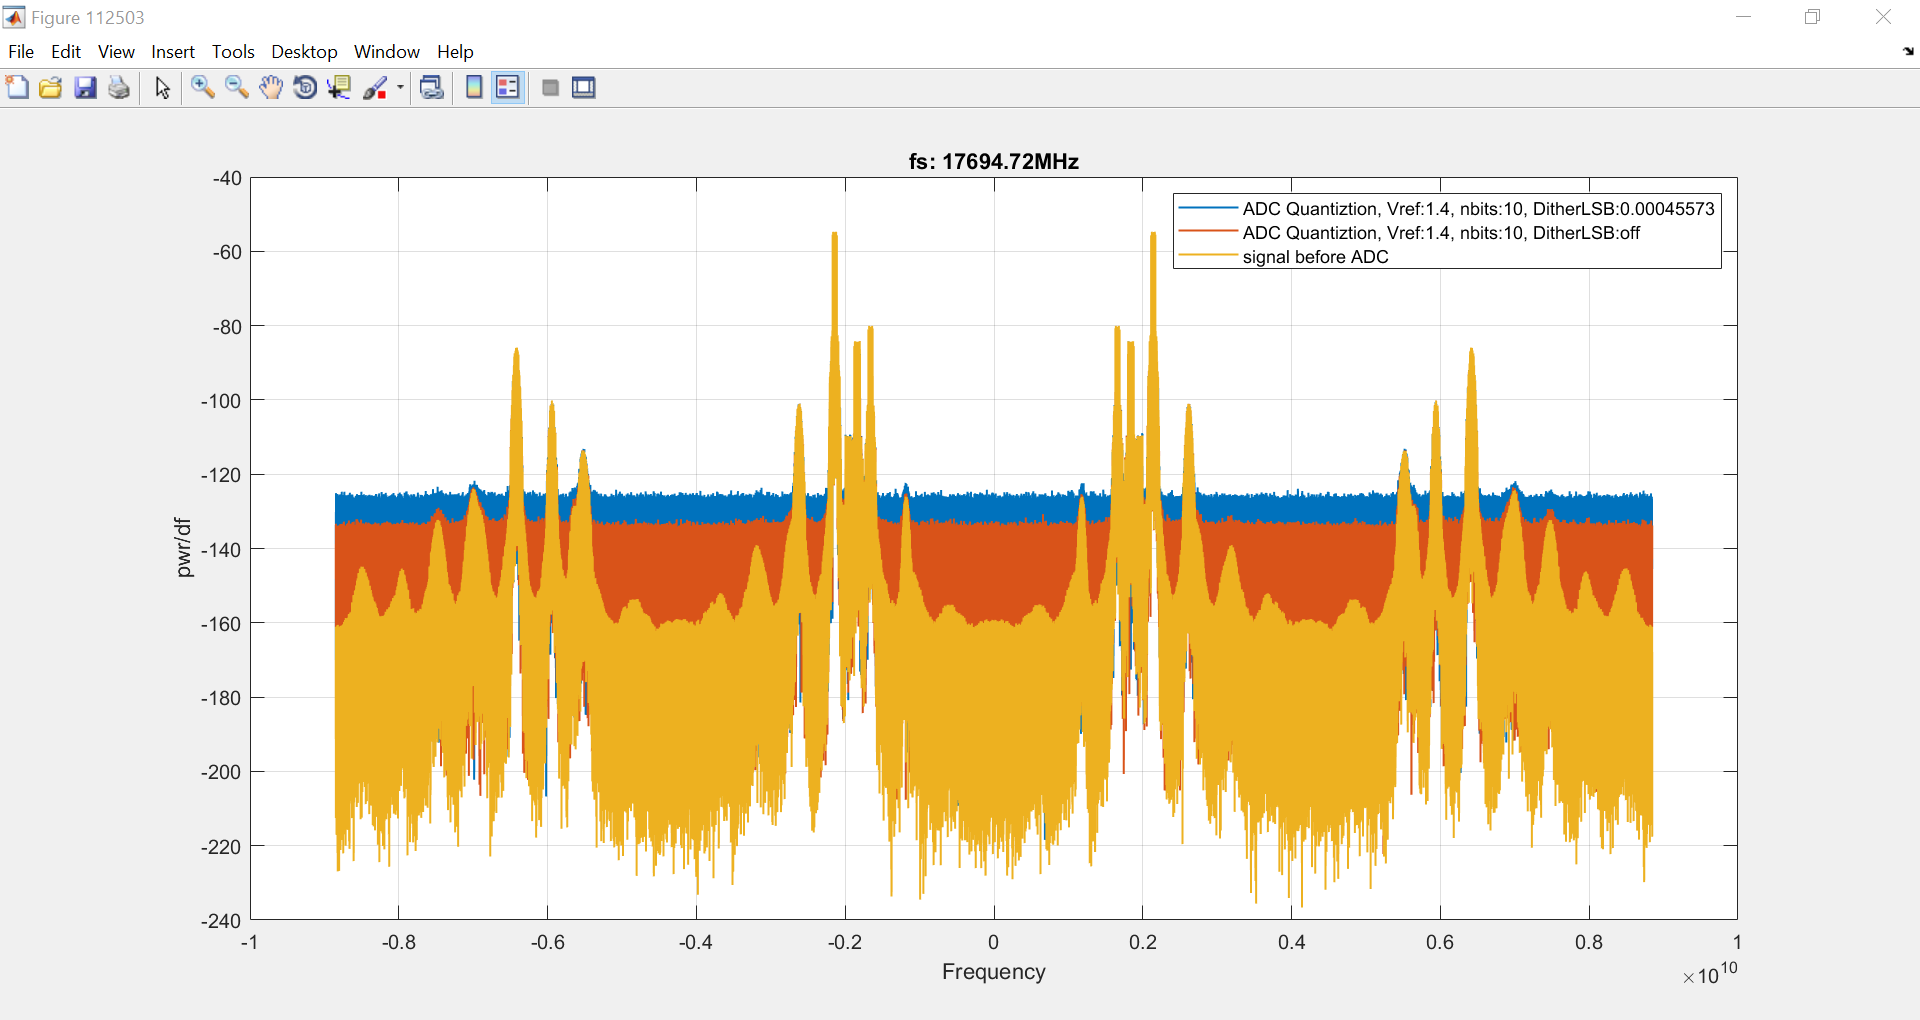Minimize the Figure 112503 window
This screenshot has width=1920, height=1020.
click(1744, 17)
